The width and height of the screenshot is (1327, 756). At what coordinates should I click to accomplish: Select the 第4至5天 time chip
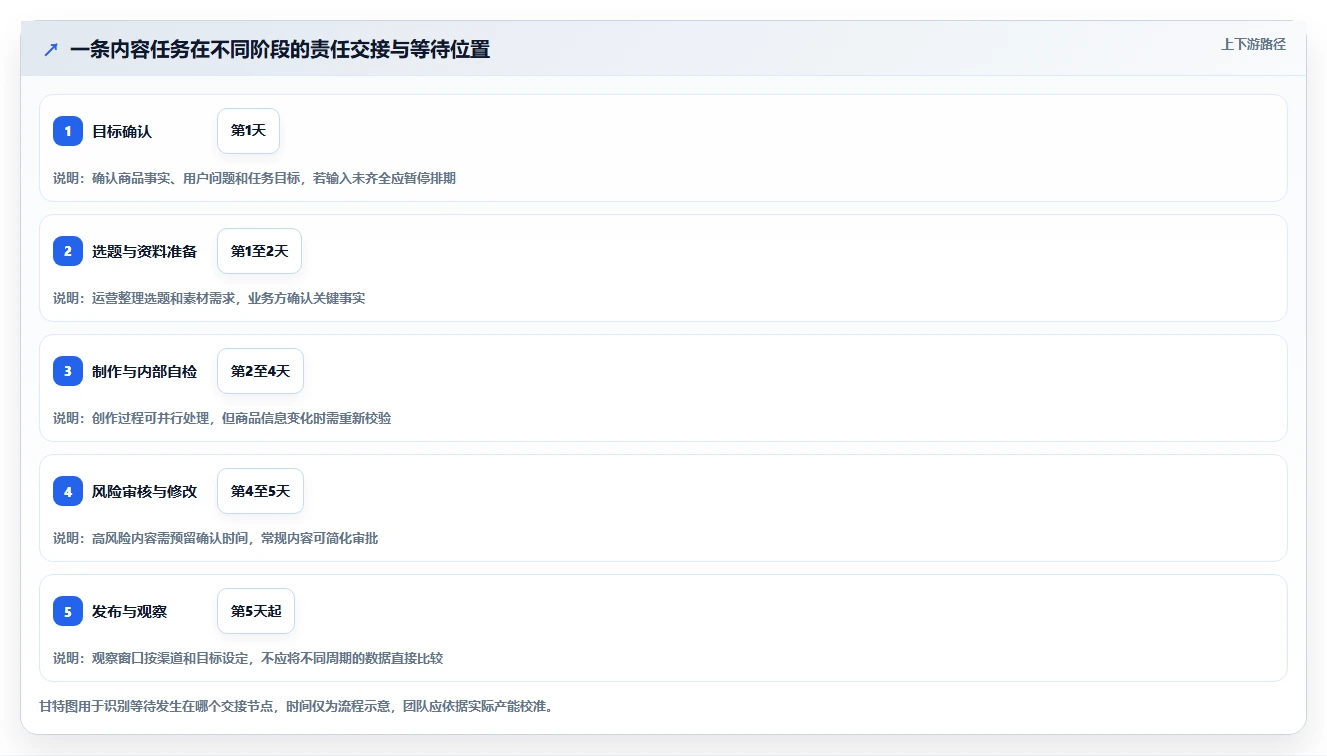[x=260, y=491]
